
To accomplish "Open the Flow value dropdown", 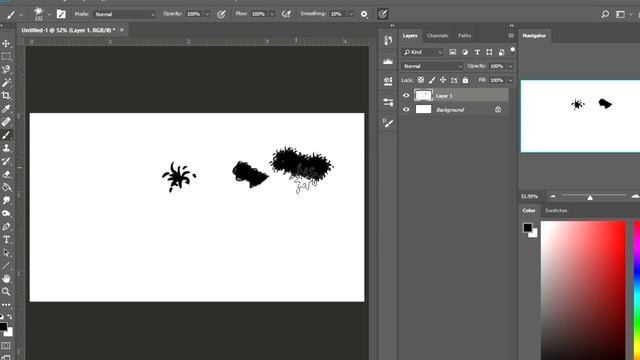I will coord(272,14).
